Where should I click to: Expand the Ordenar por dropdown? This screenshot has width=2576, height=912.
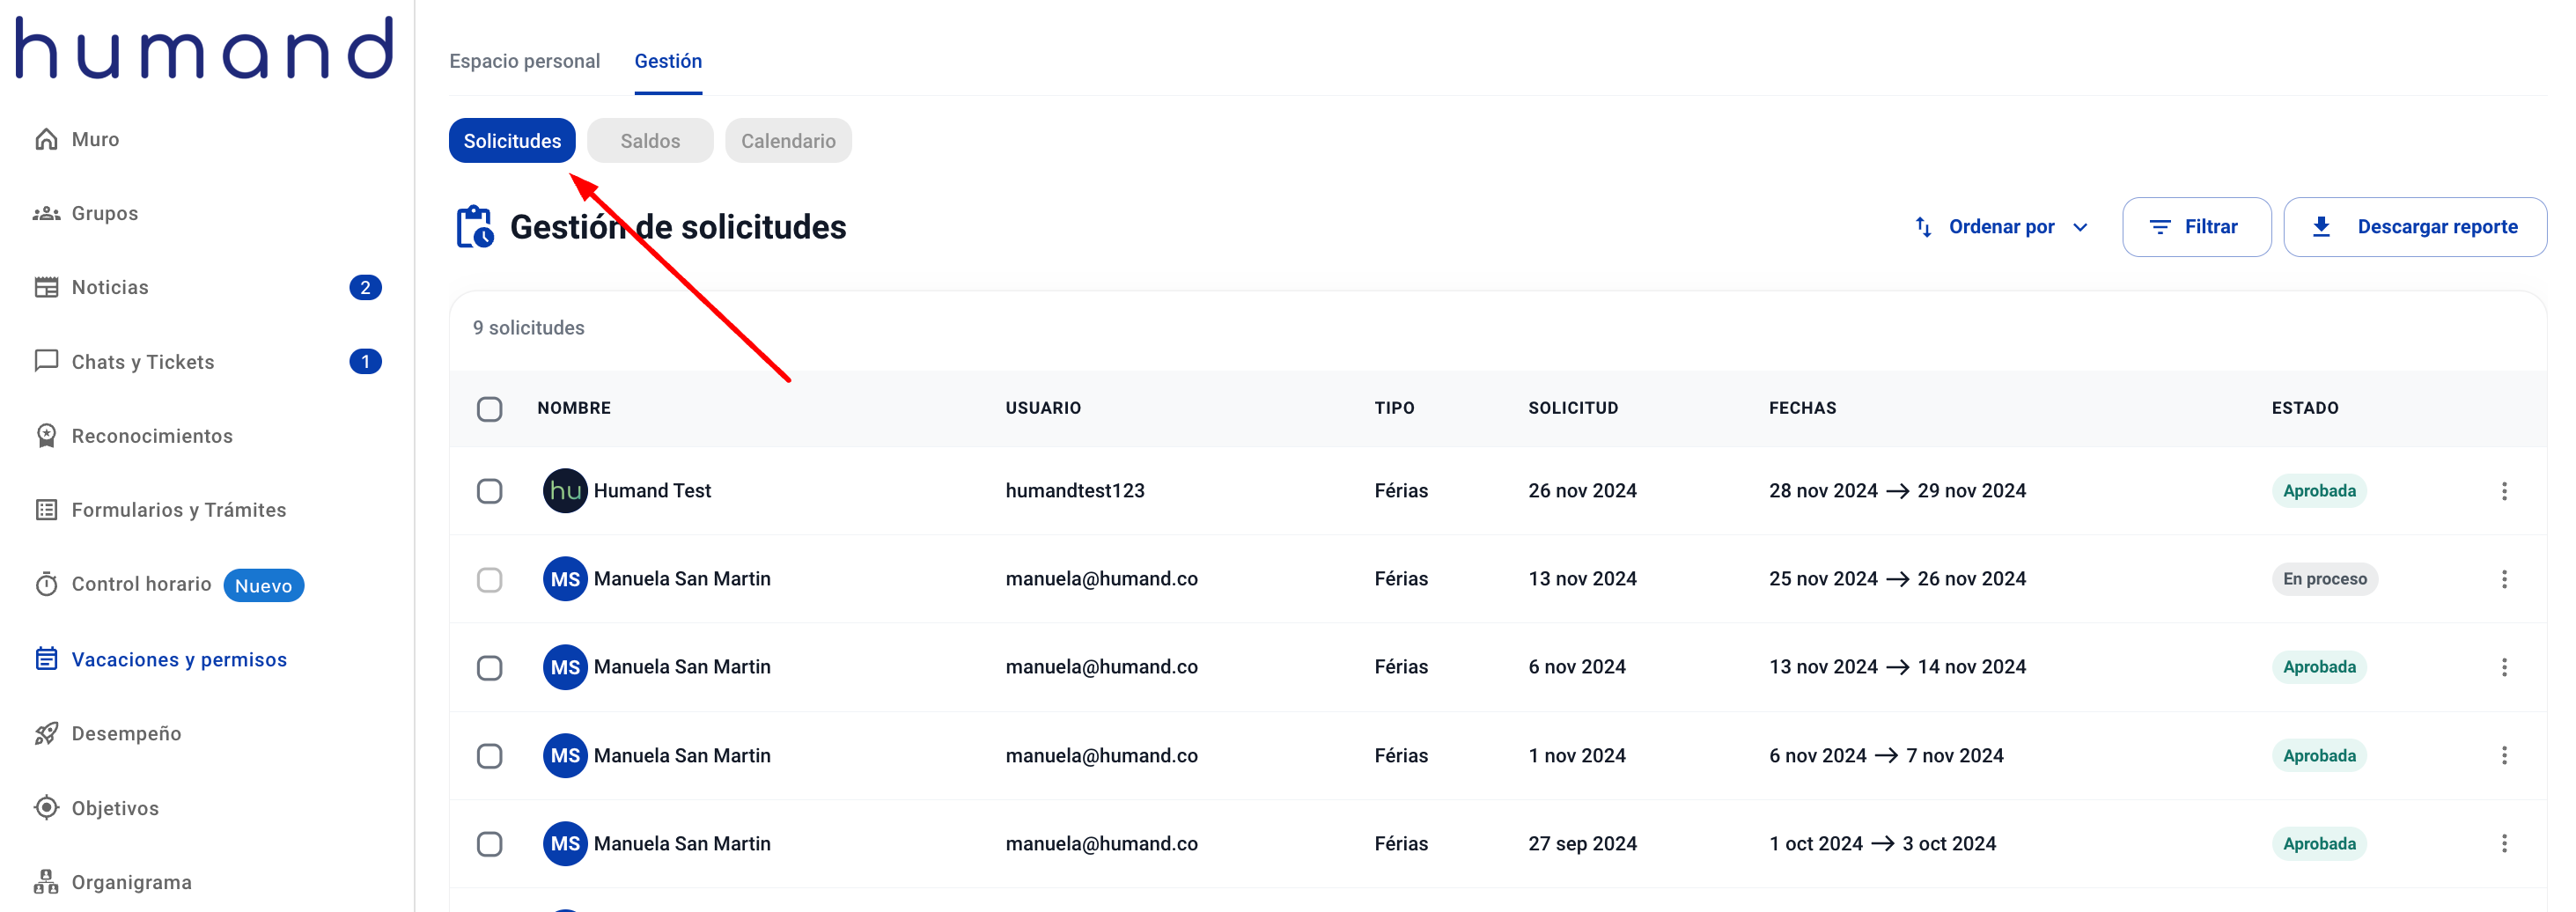point(2001,227)
